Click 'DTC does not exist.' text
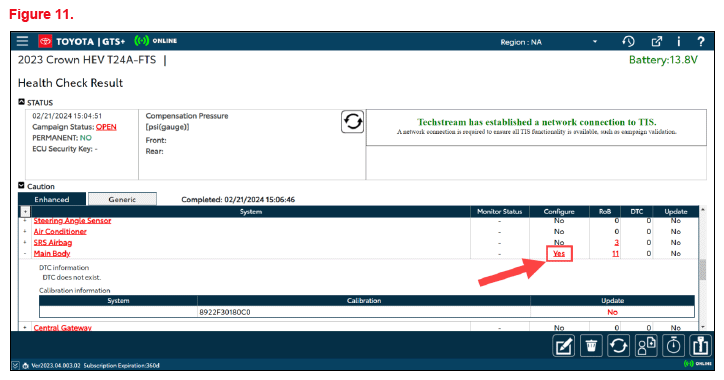The width and height of the screenshot is (724, 380). coord(72,277)
